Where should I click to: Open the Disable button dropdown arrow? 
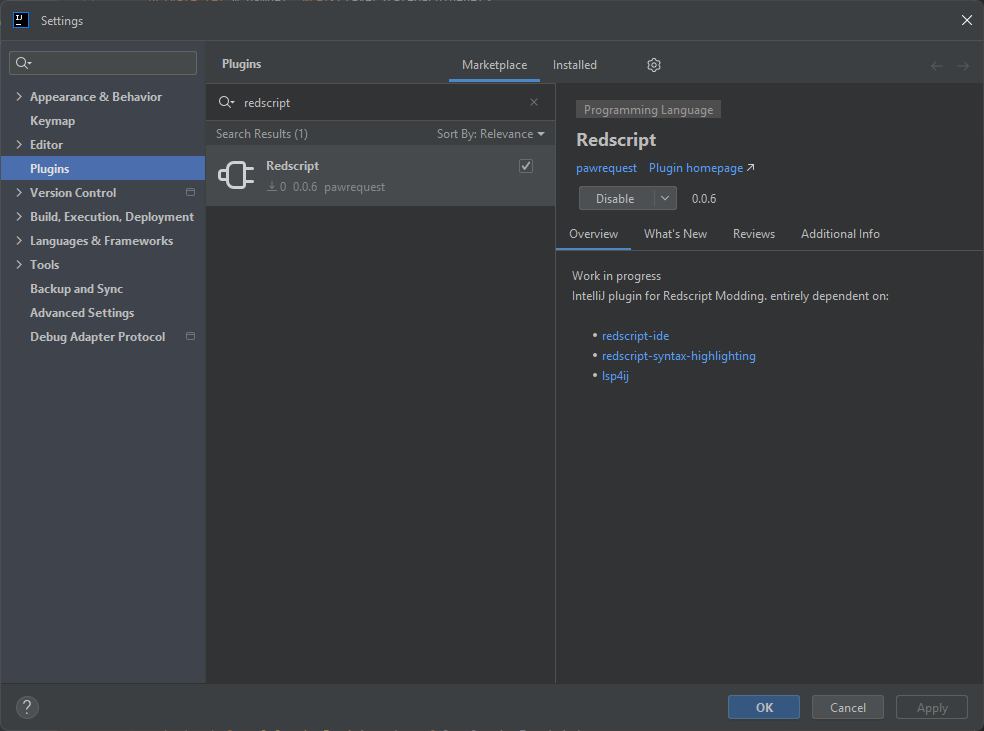coord(665,199)
